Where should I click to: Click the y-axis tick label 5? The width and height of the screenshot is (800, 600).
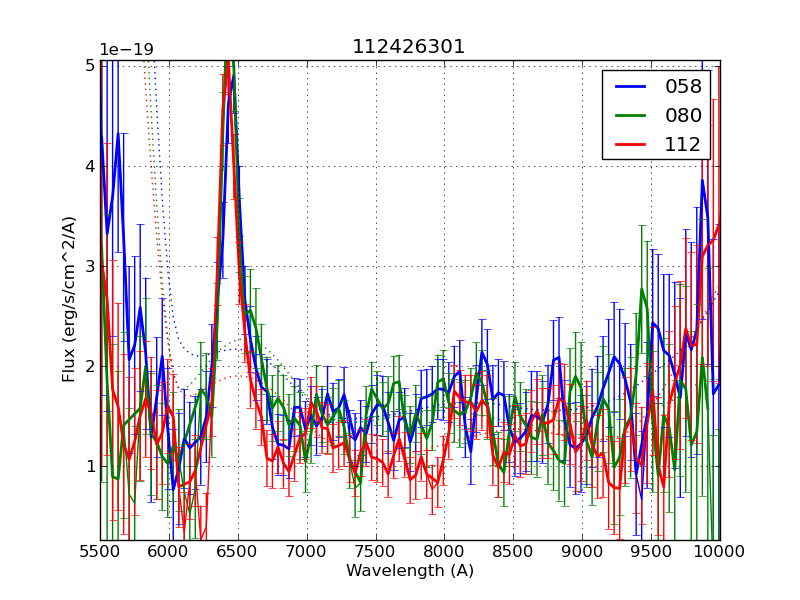pos(90,66)
